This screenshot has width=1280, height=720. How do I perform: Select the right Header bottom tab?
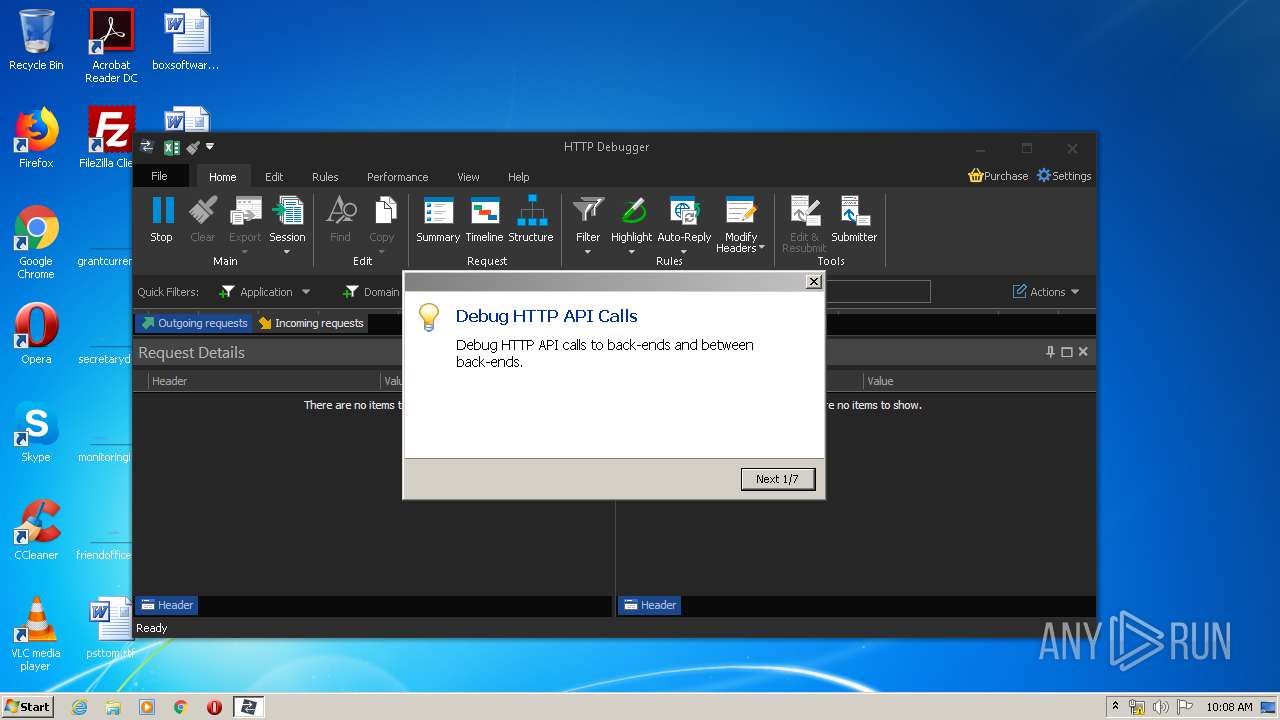pyautogui.click(x=650, y=605)
